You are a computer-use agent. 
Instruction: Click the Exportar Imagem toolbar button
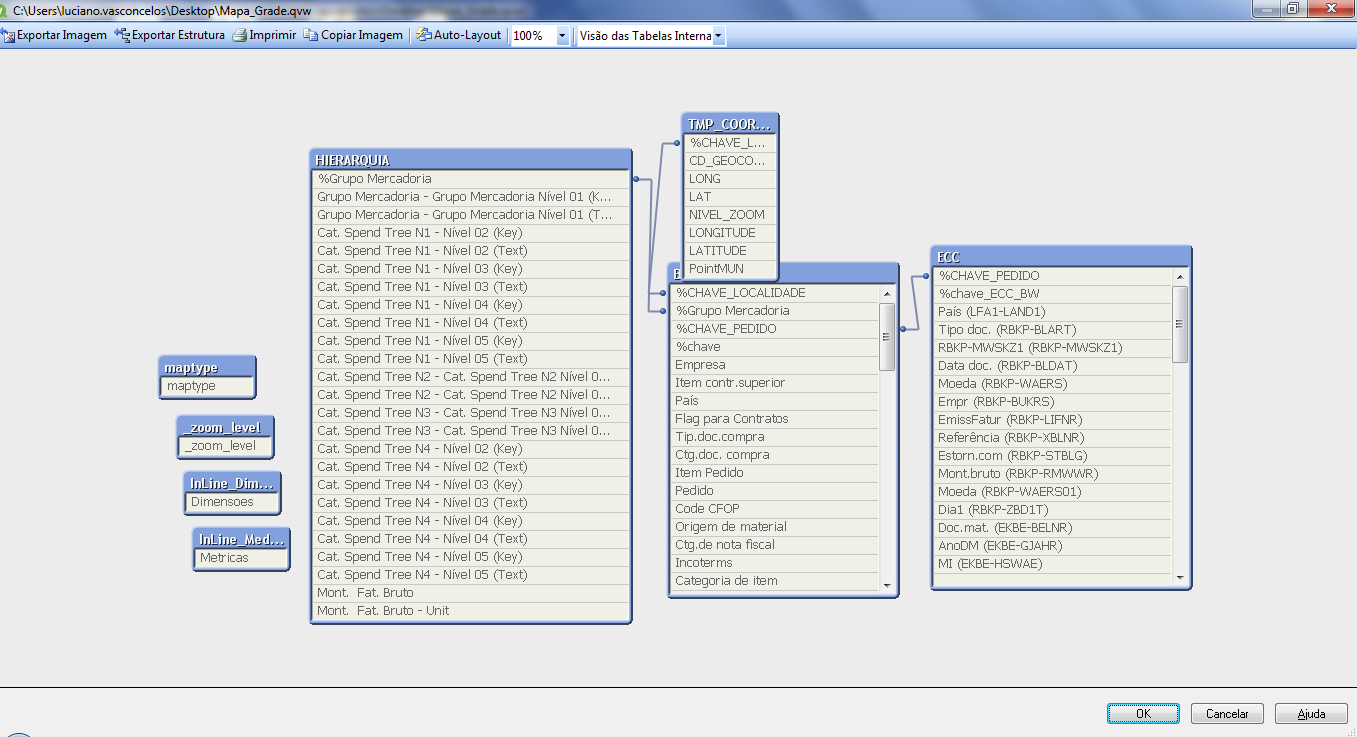point(55,35)
